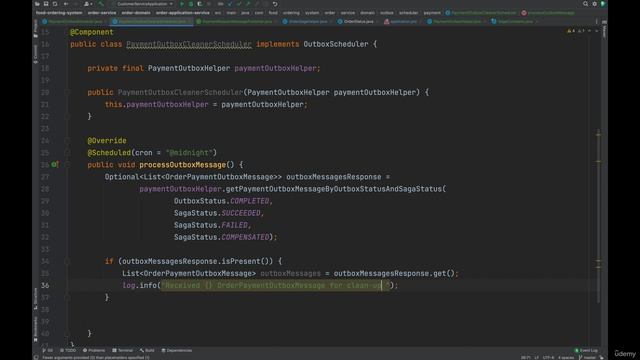Select the active PaymentOutboxCleanerScheduler.java tab
Screen dimensions: 640x360
152,21
